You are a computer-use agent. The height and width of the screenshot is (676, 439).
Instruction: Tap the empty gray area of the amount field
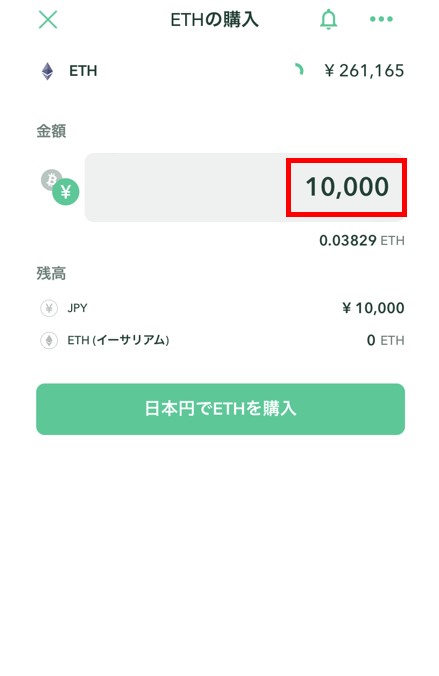coord(185,187)
